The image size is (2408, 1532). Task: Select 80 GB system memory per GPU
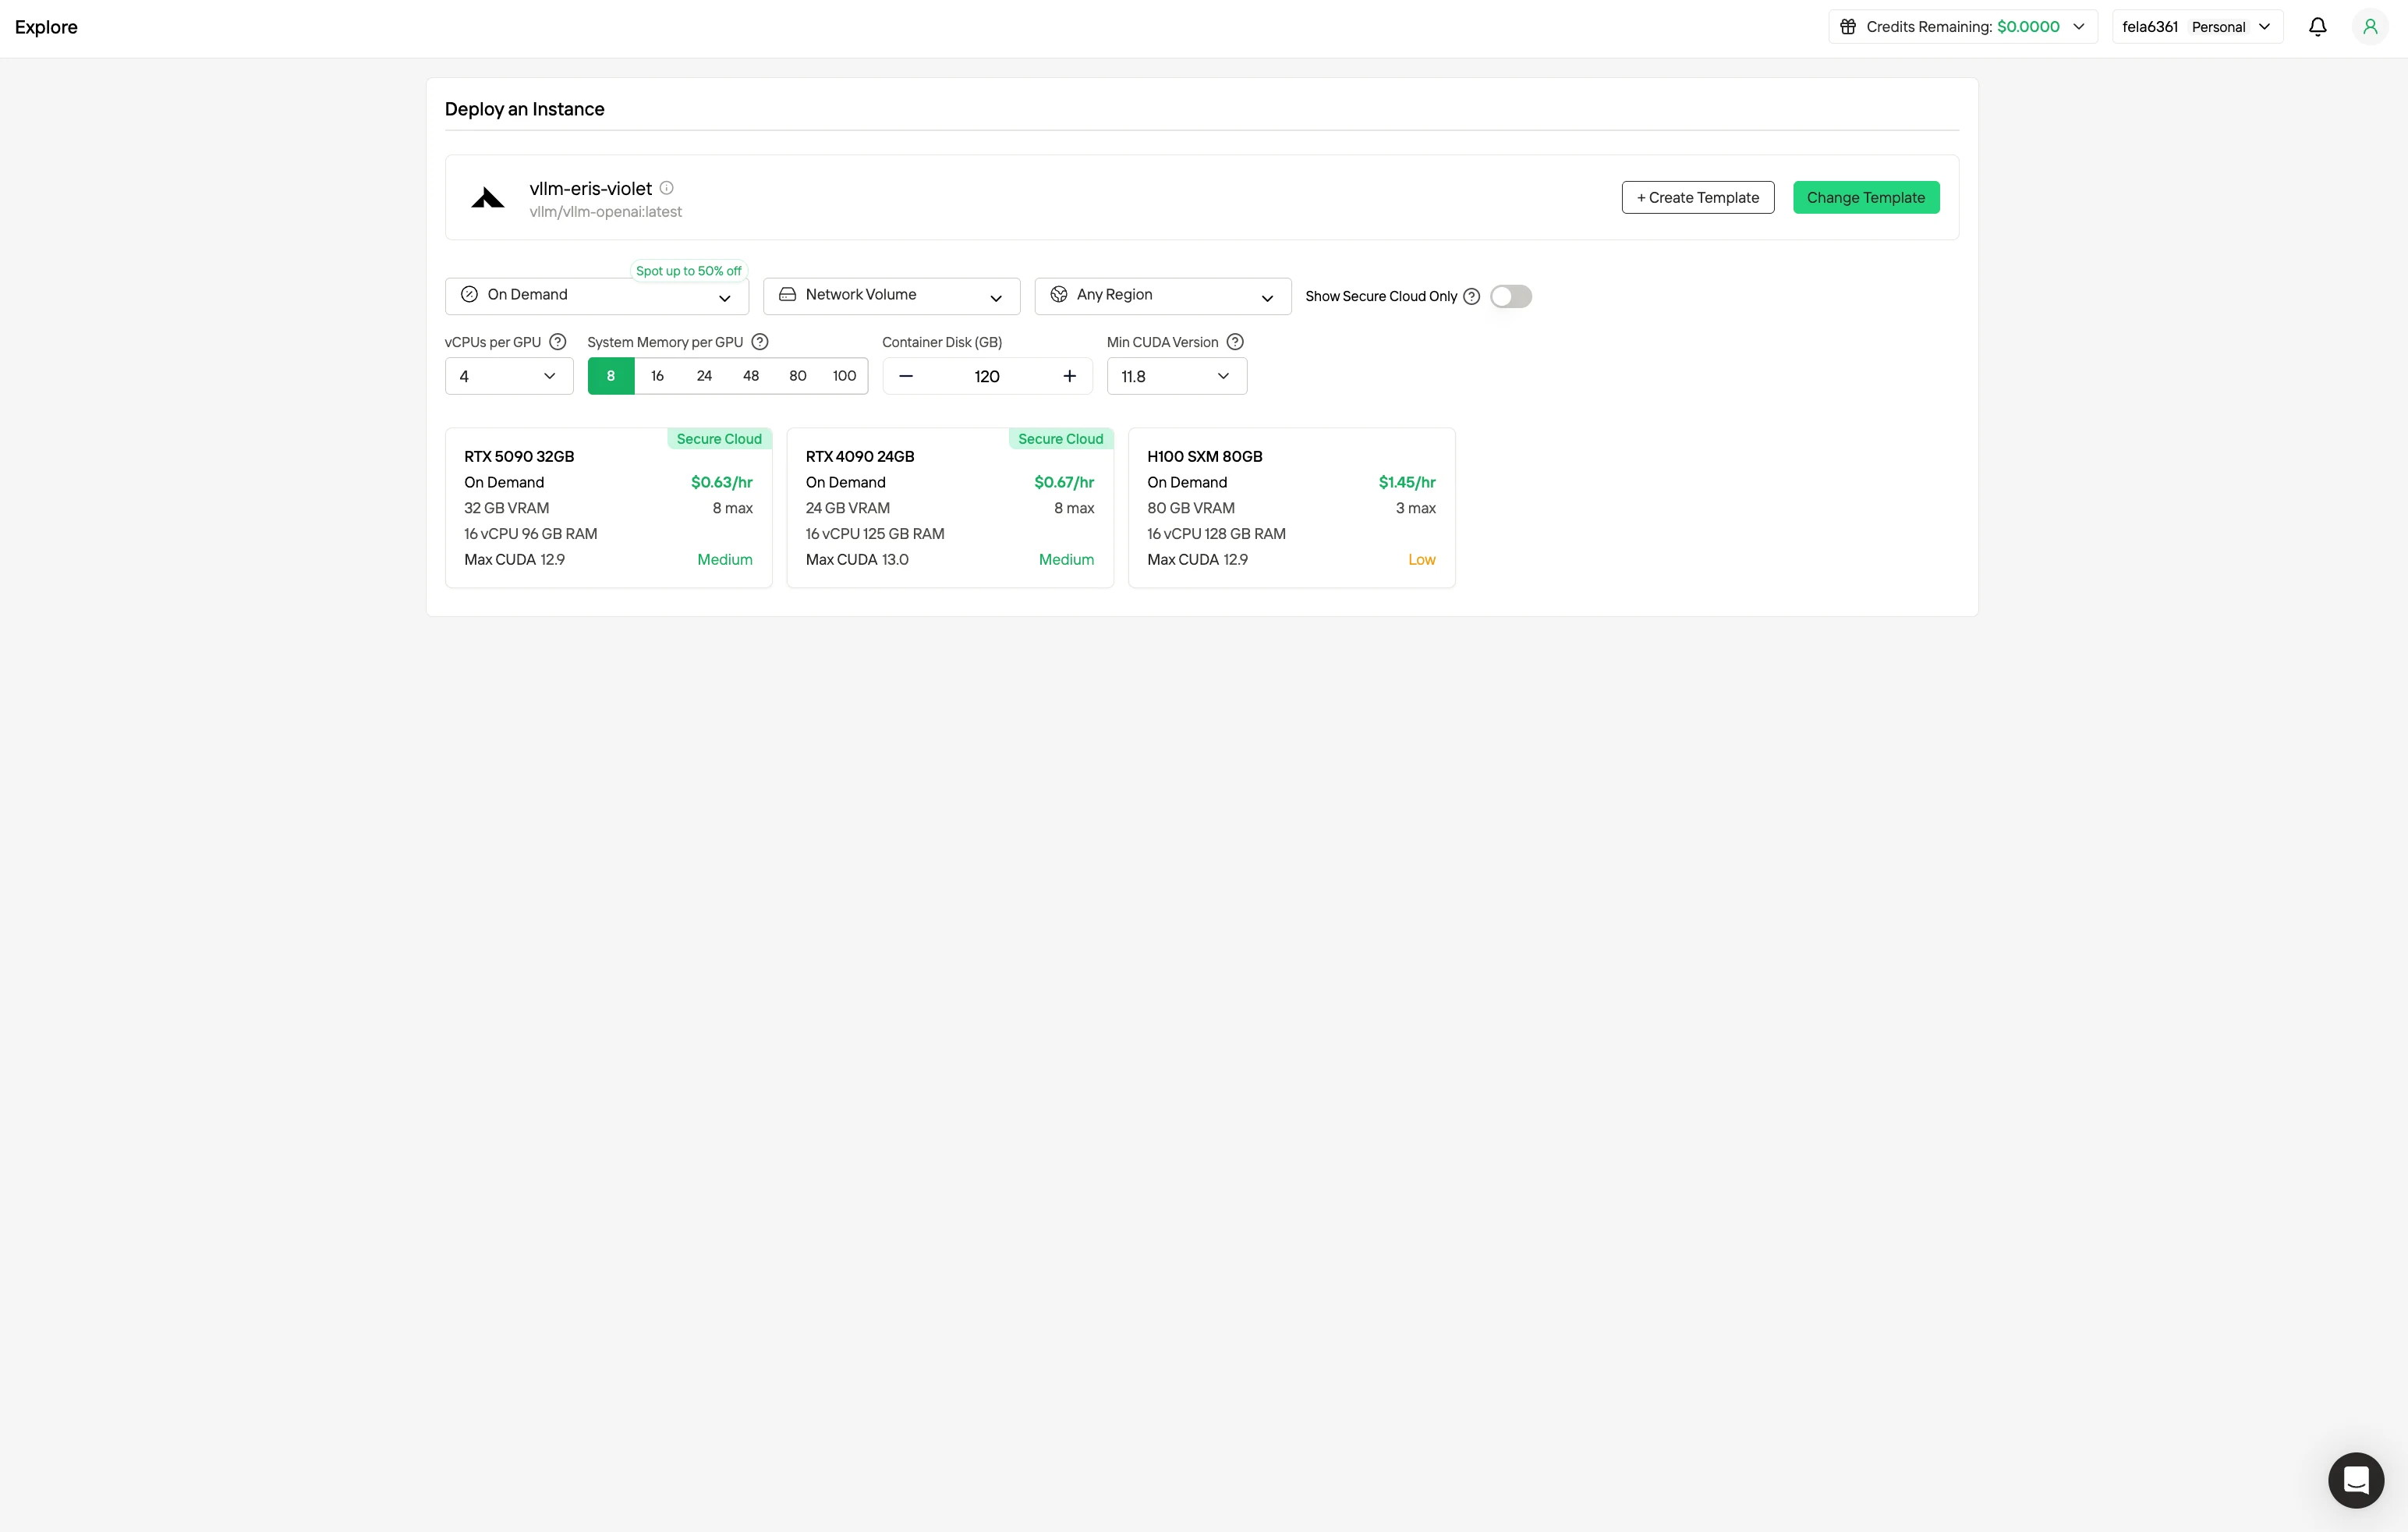pos(798,376)
